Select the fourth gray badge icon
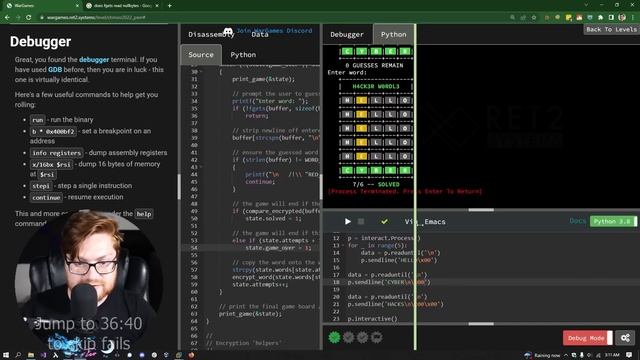 377,337
